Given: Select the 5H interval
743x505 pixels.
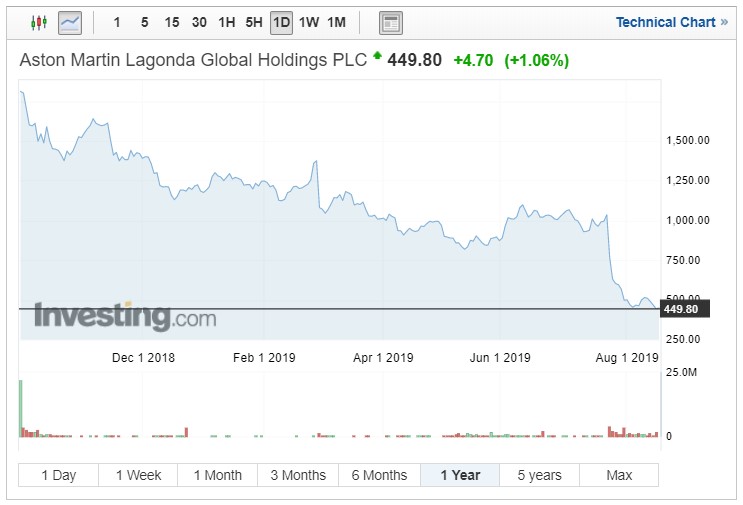Looking at the screenshot, I should tap(254, 22).
